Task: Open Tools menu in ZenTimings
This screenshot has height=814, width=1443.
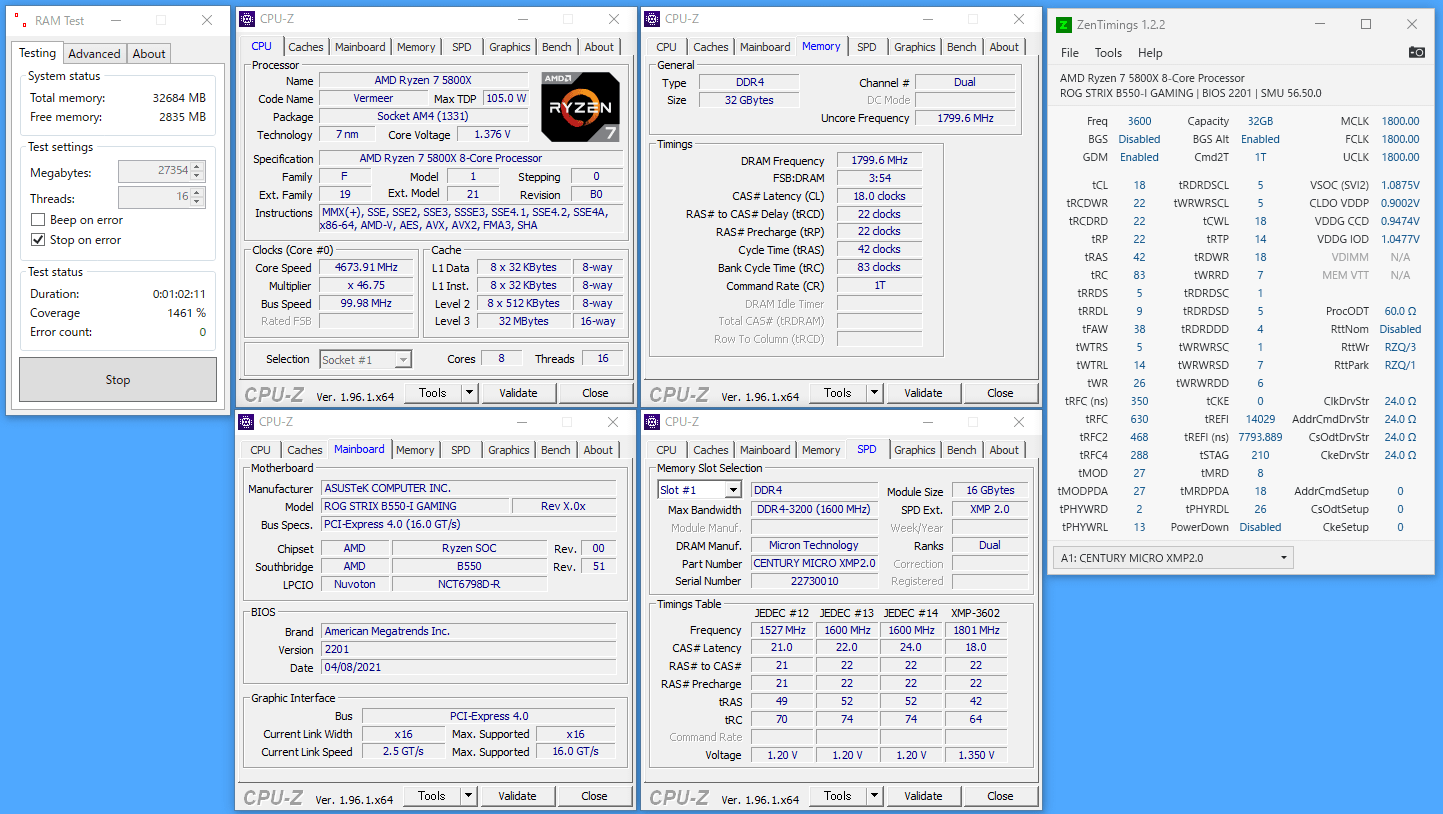Action: pyautogui.click(x=1108, y=53)
